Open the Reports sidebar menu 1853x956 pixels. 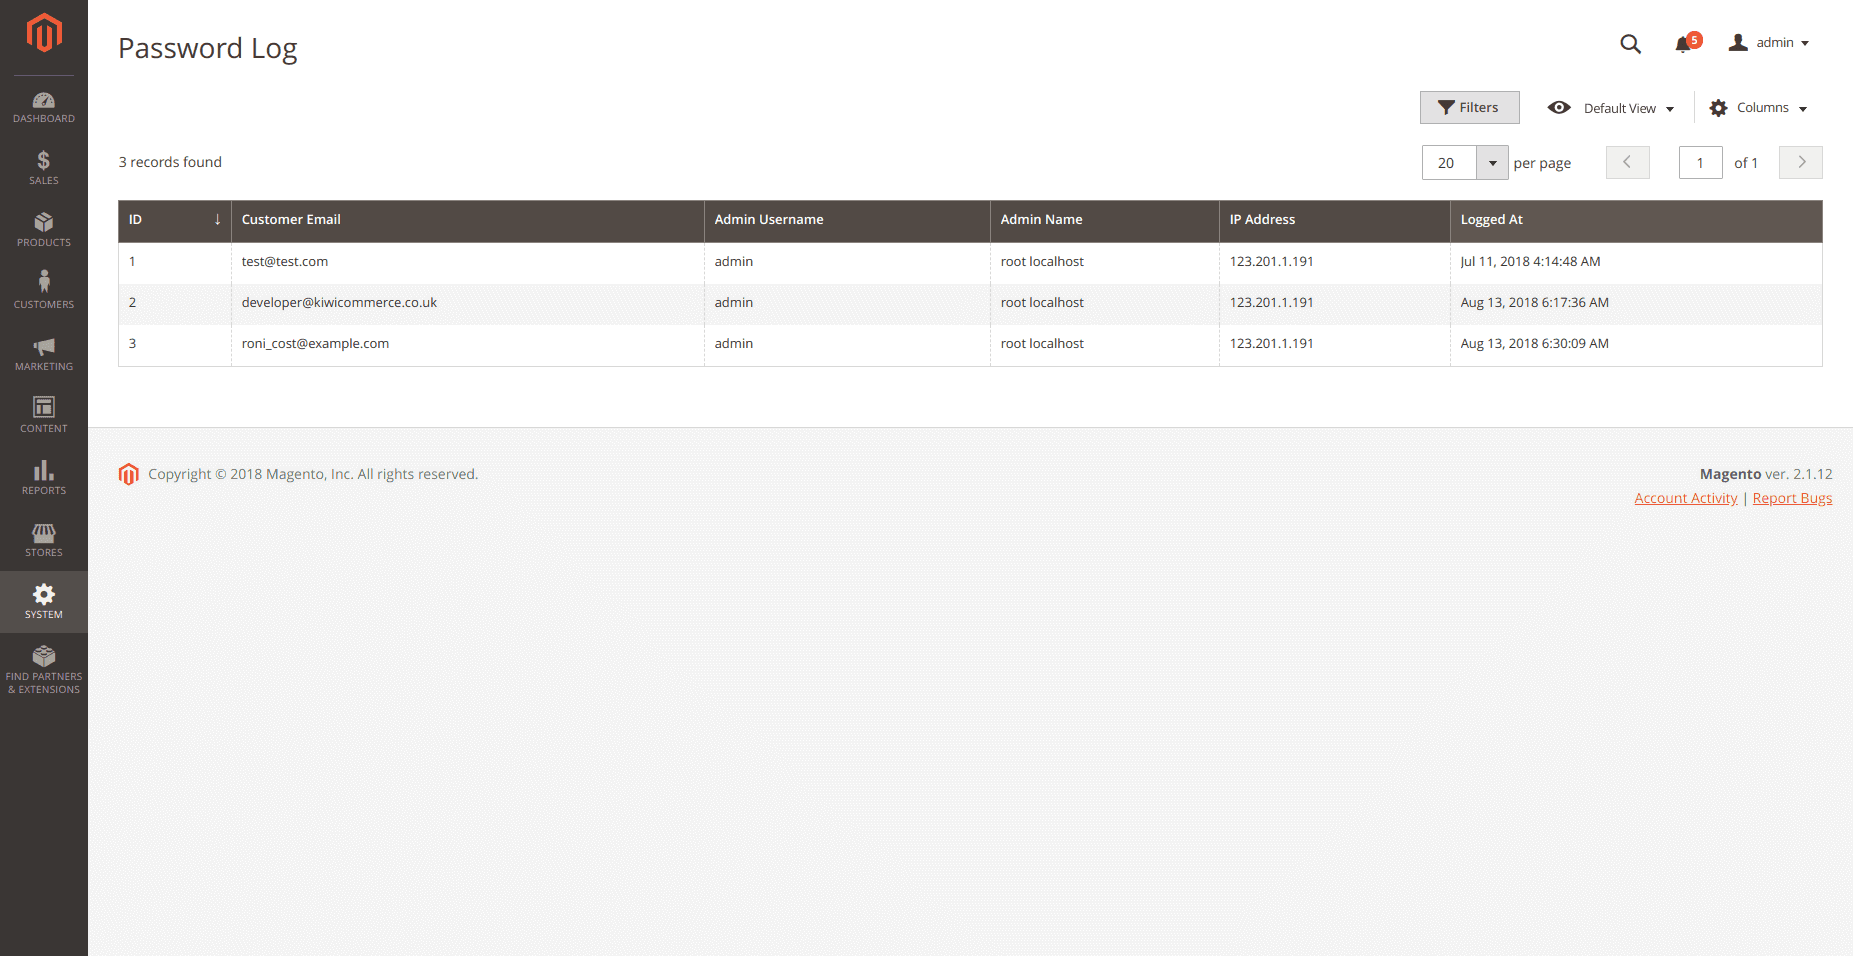tap(44, 478)
